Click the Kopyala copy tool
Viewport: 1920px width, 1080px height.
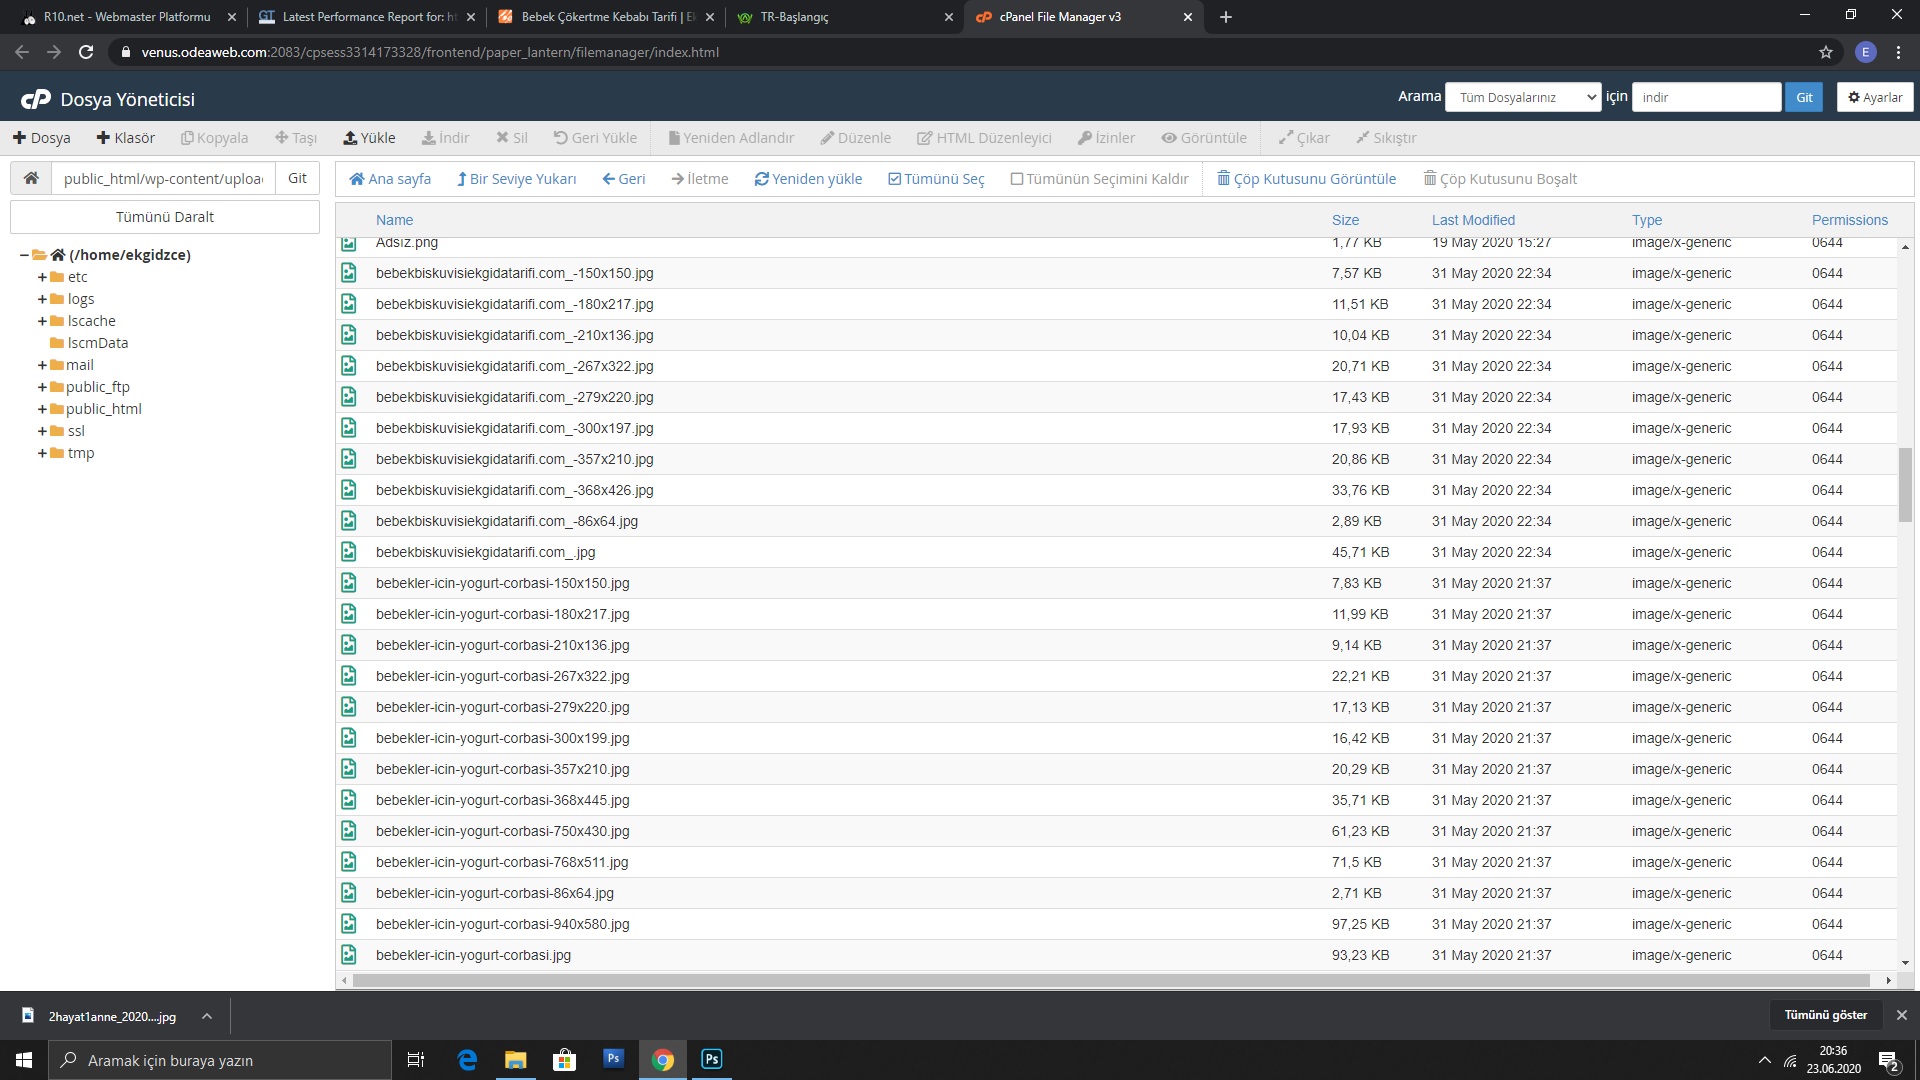[x=214, y=138]
